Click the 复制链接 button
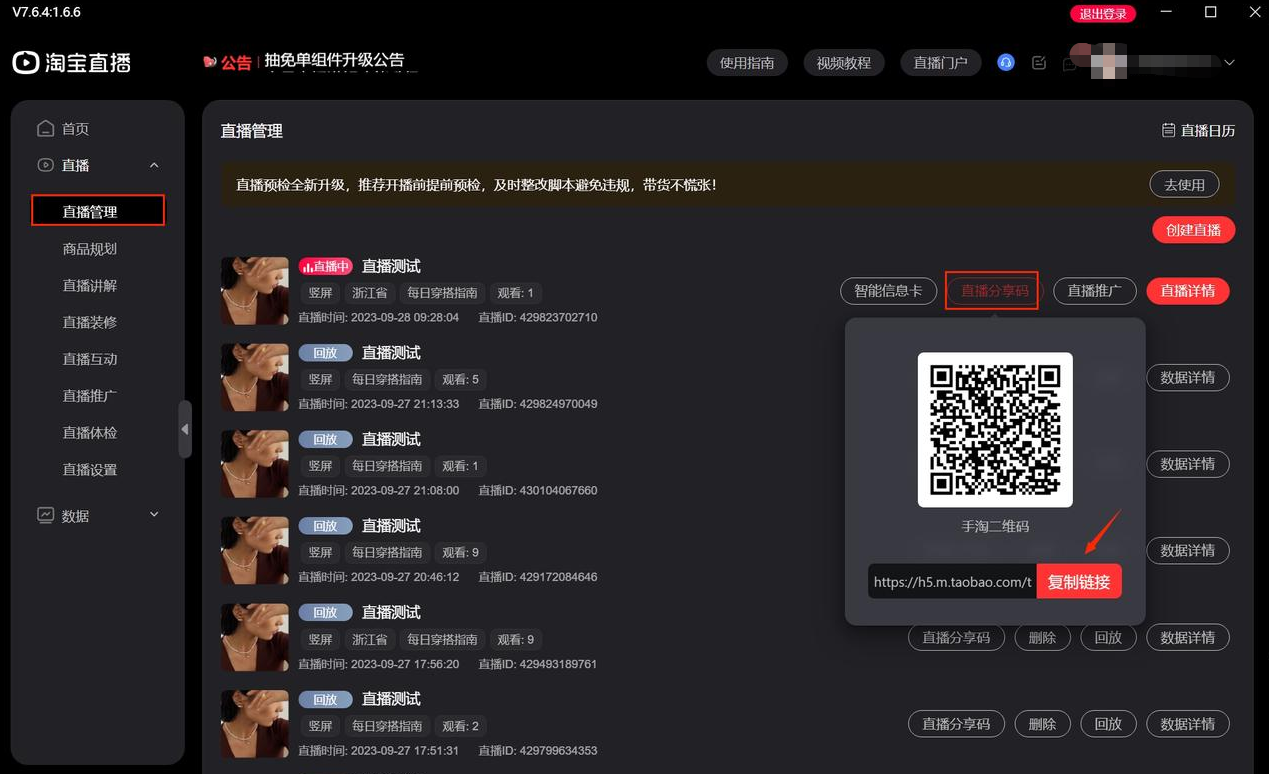The height and width of the screenshot is (774, 1269). coord(1079,582)
